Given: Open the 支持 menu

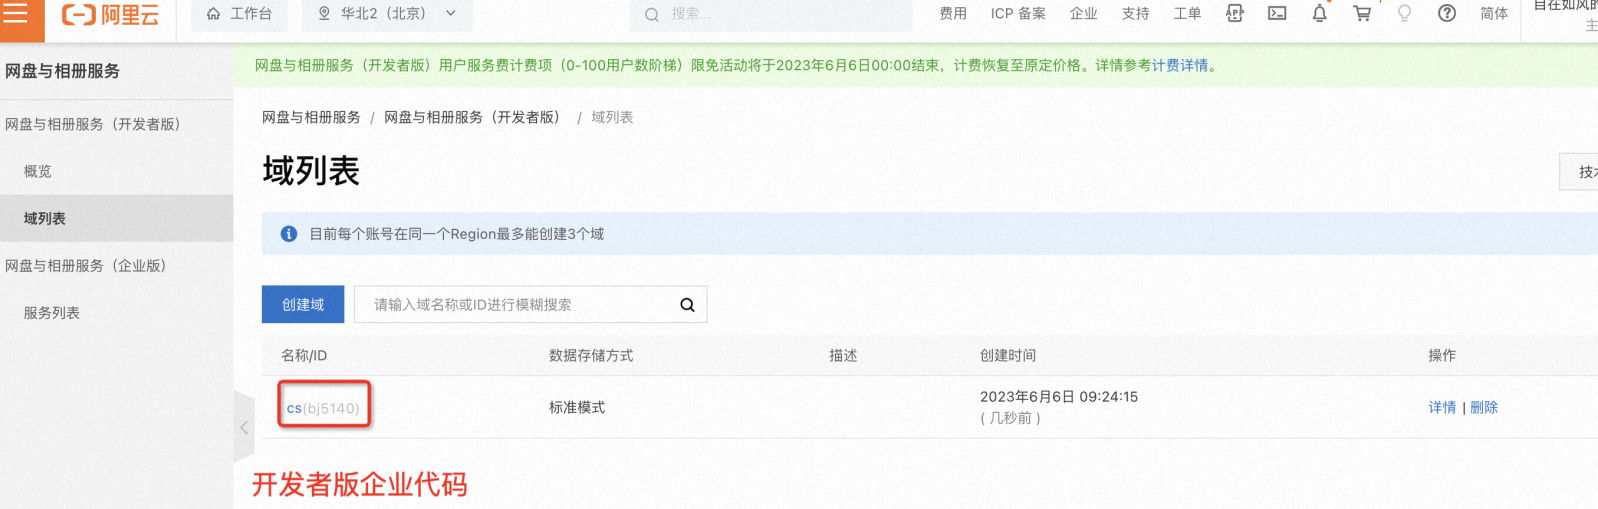Looking at the screenshot, I should [x=1135, y=14].
